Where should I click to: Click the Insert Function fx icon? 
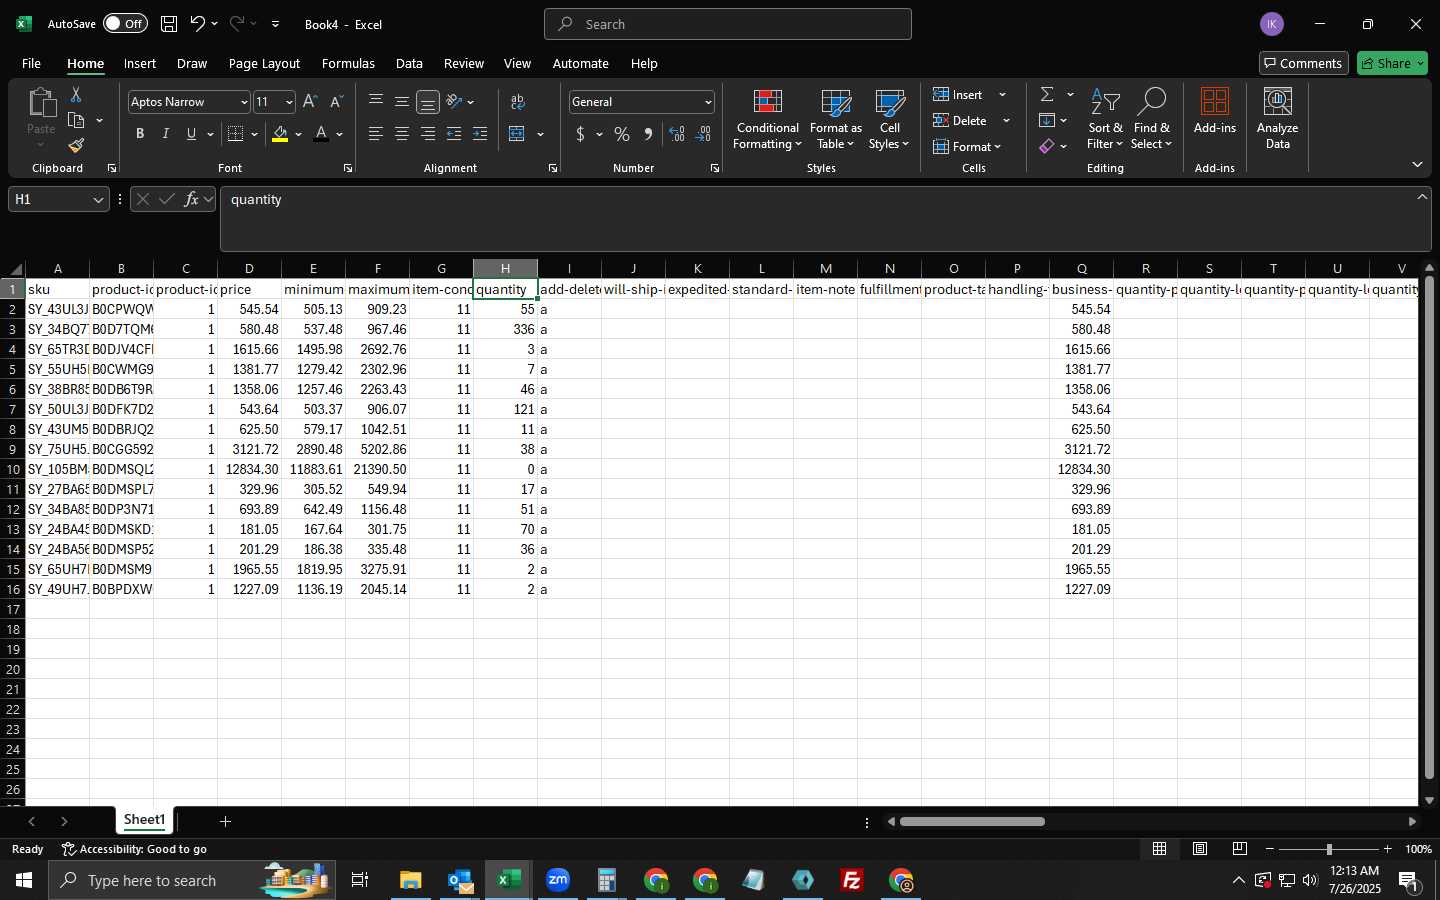(x=191, y=200)
